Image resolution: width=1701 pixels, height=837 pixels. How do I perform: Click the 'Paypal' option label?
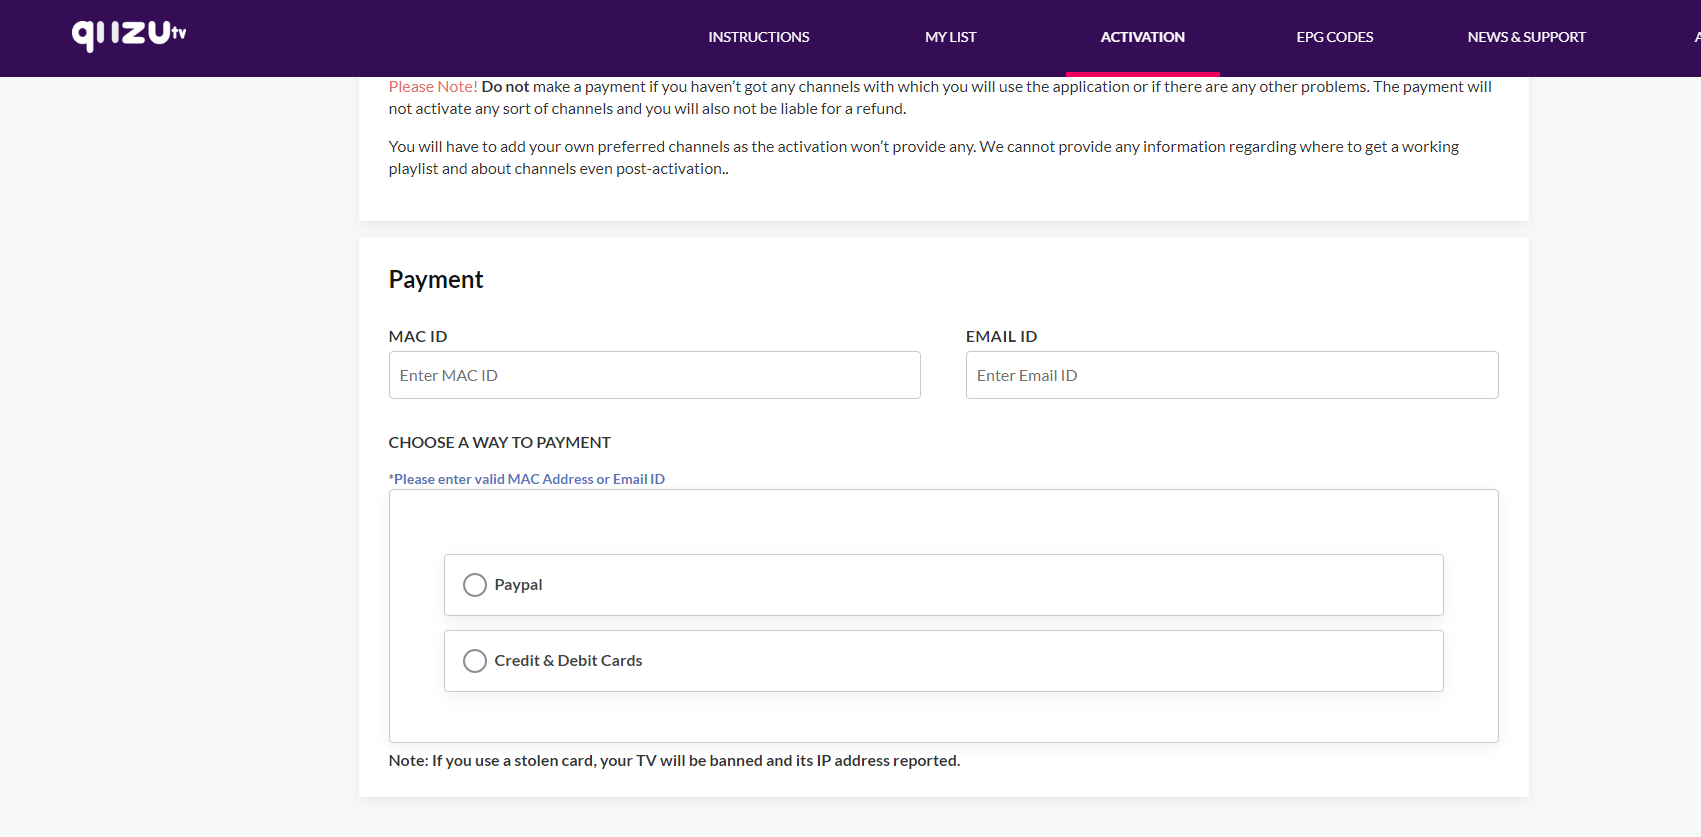[518, 585]
